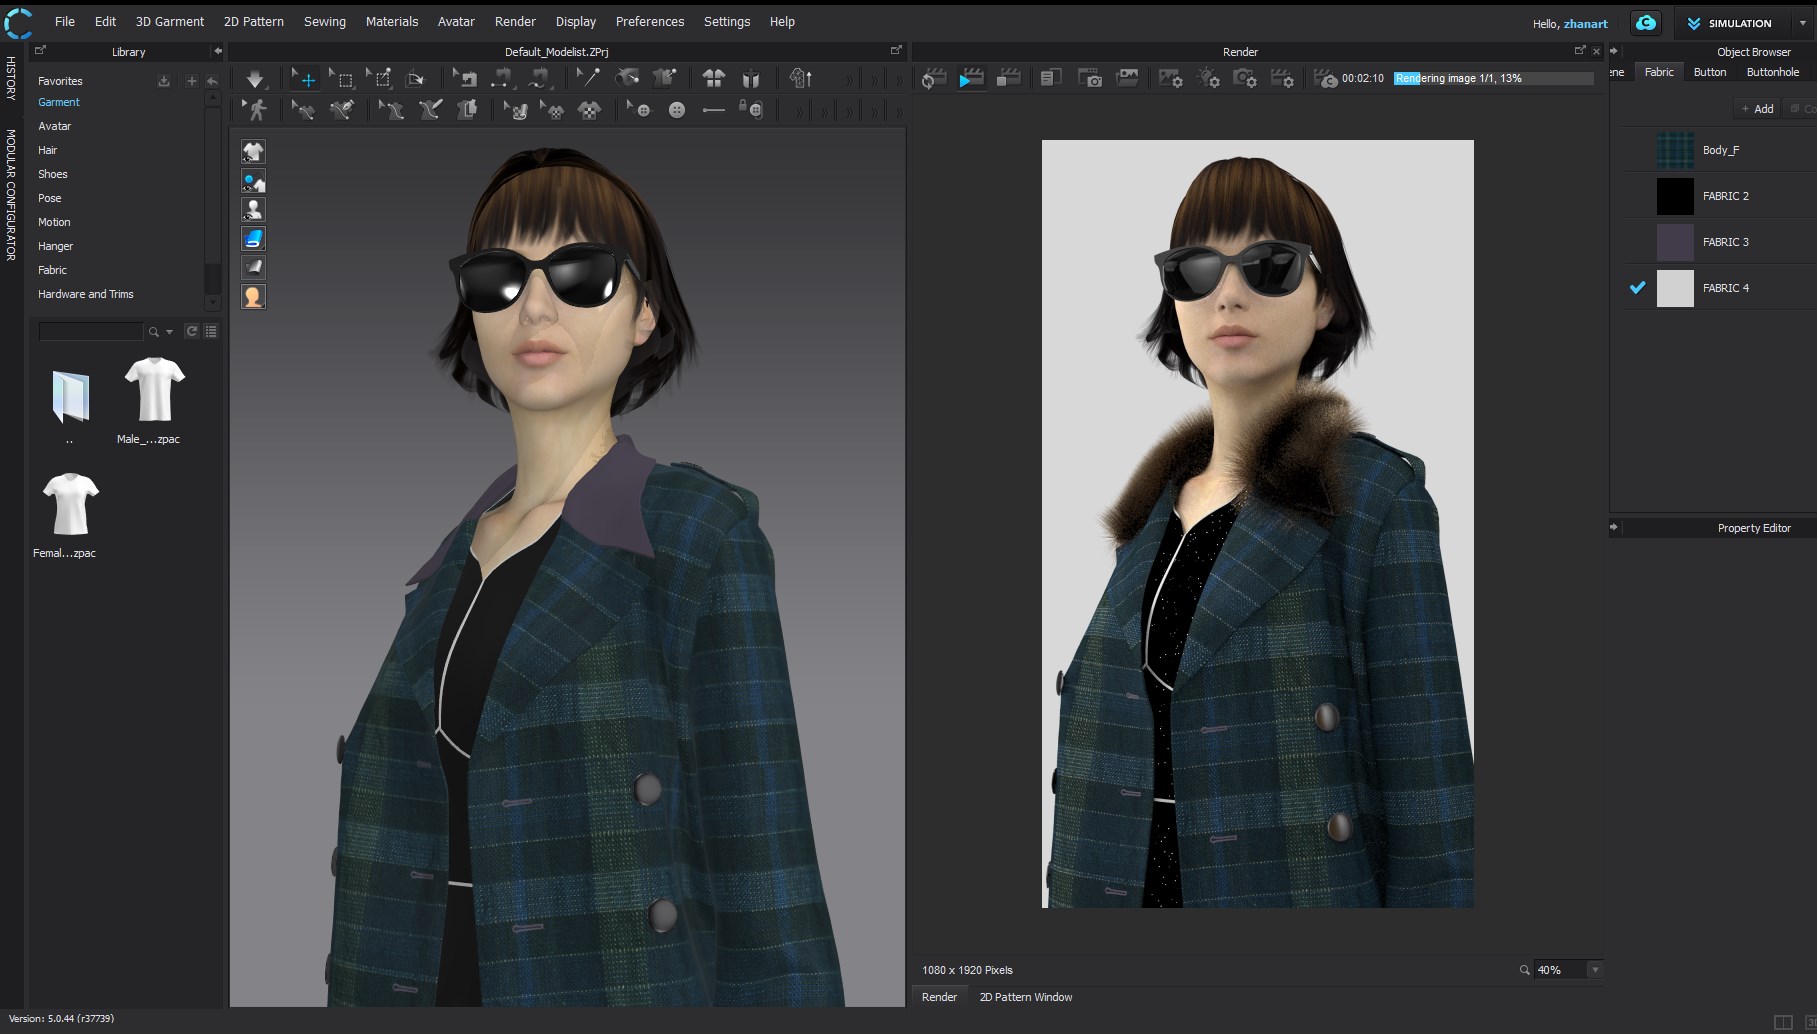The width and height of the screenshot is (1817, 1034).
Task: Toggle the FABRIC 4 checkmark
Action: (1637, 288)
